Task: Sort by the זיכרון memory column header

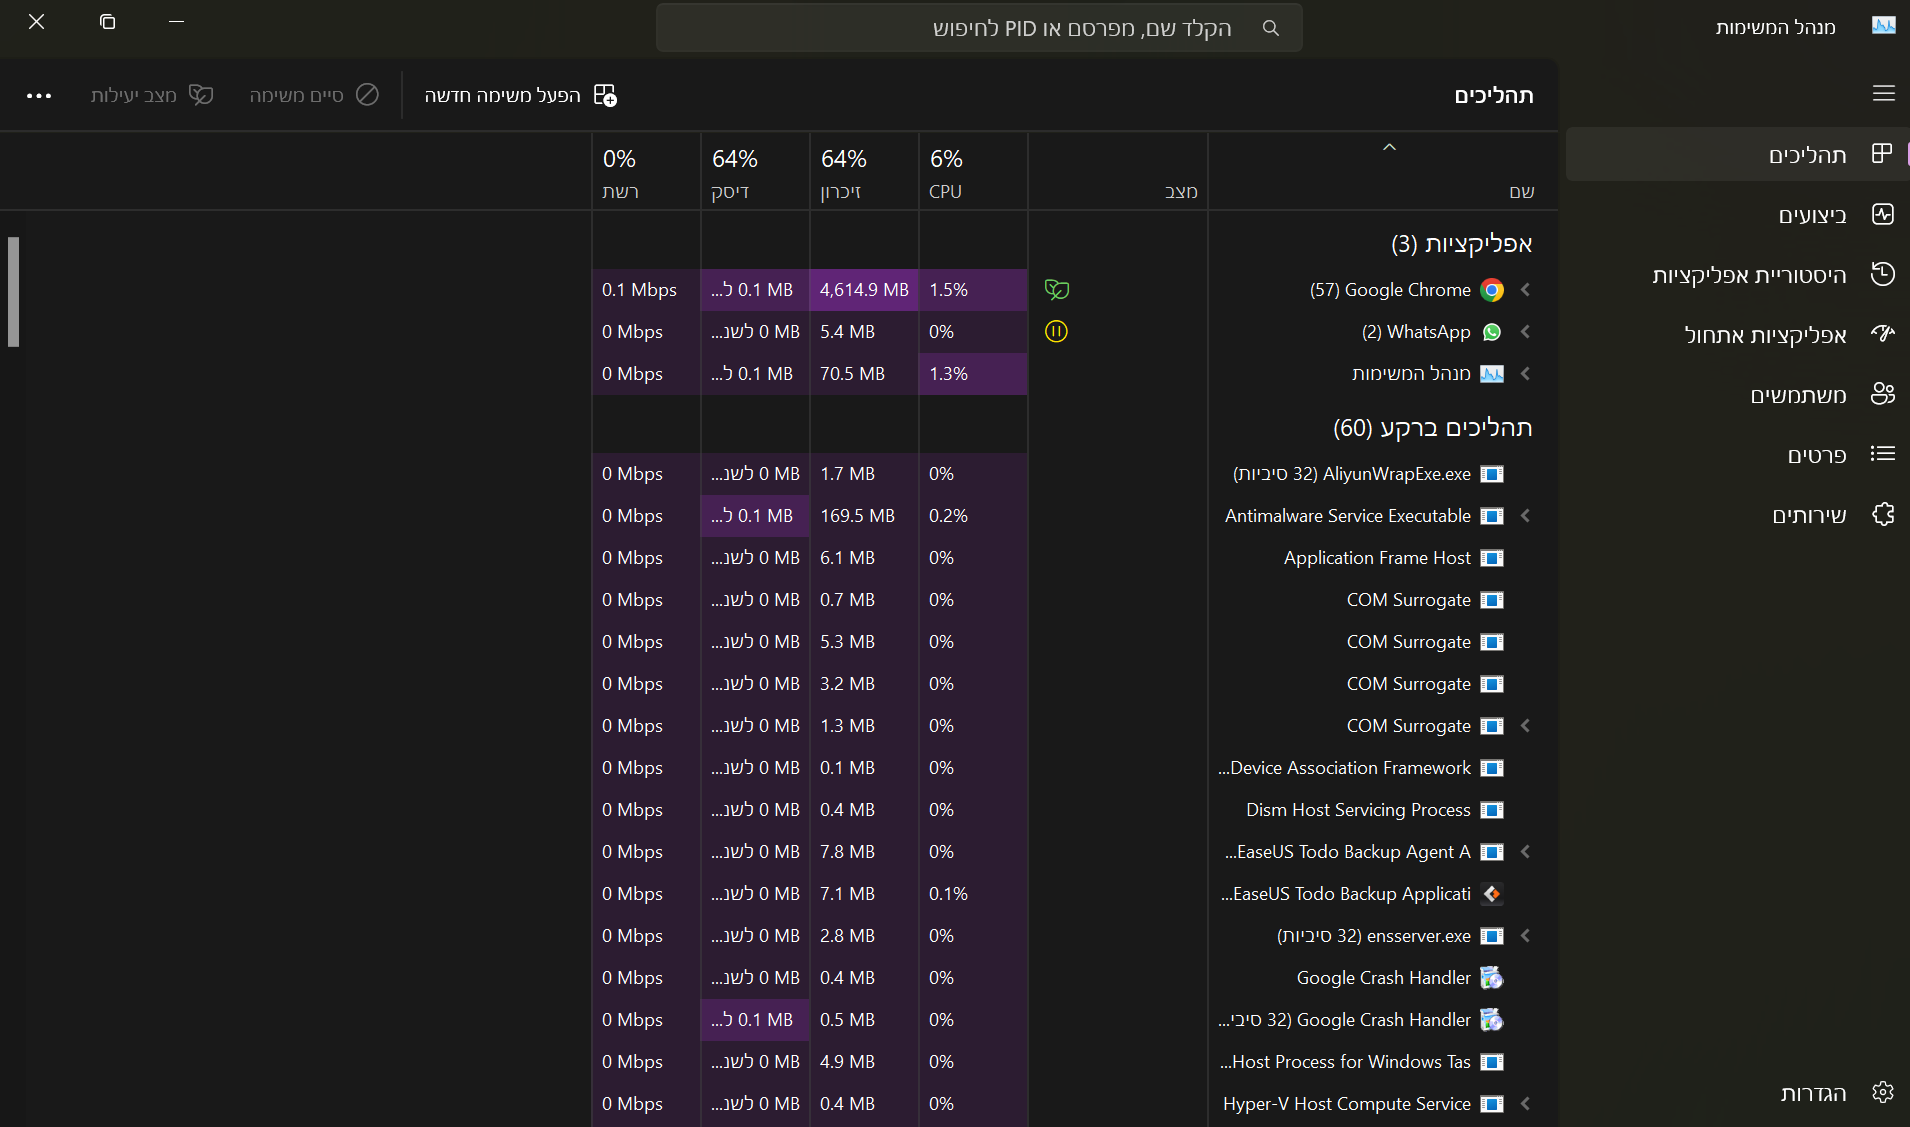Action: [x=864, y=172]
